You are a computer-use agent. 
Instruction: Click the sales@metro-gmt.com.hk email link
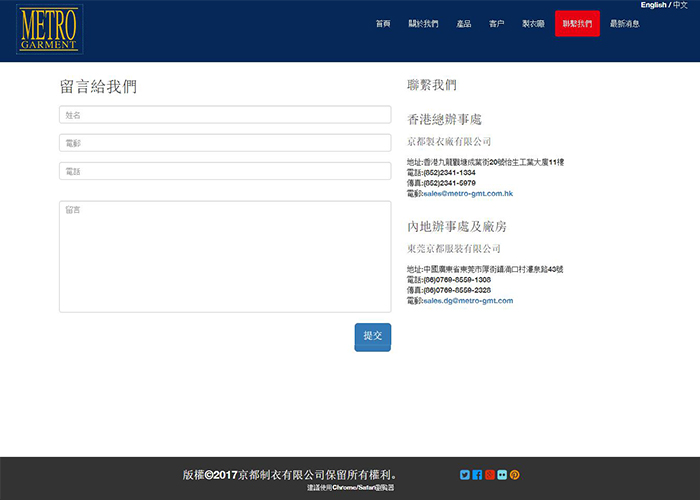tap(468, 192)
